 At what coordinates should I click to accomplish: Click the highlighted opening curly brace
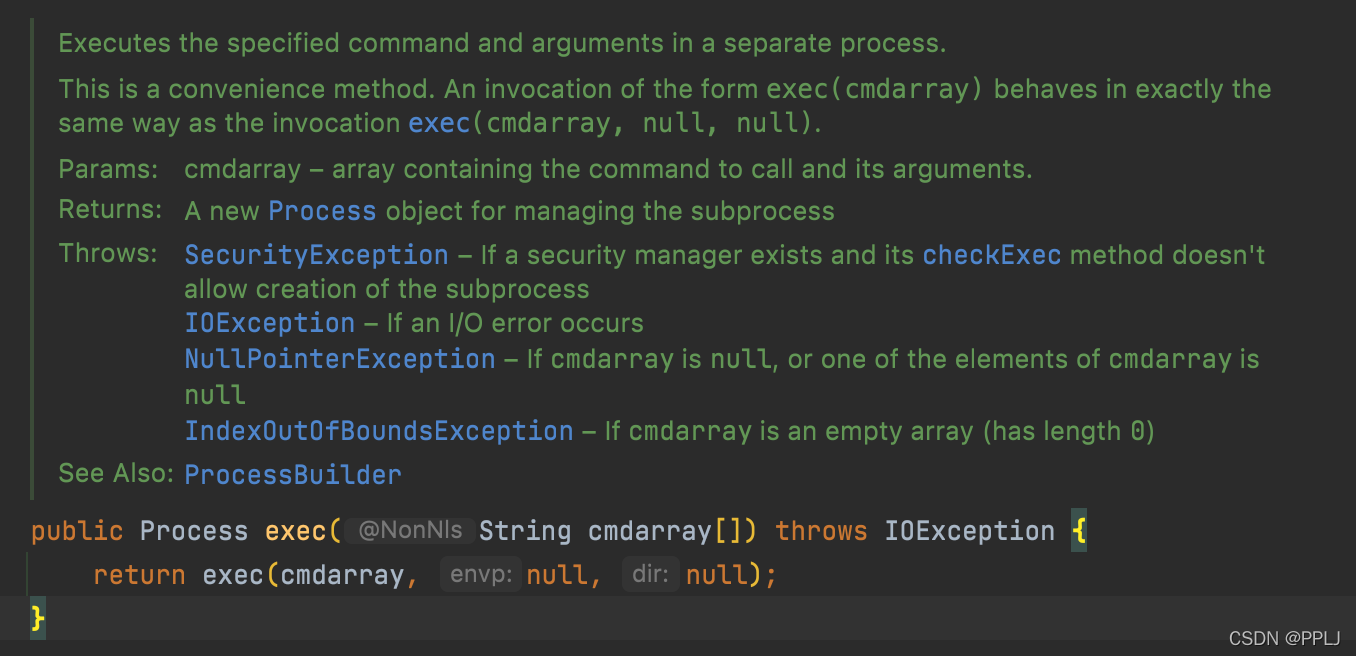tap(1079, 531)
